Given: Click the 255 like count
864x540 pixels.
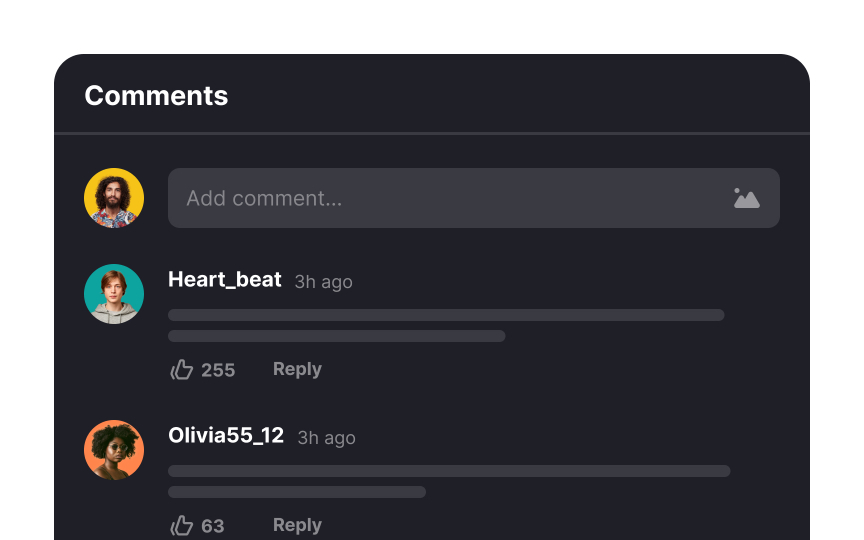Looking at the screenshot, I should [218, 370].
